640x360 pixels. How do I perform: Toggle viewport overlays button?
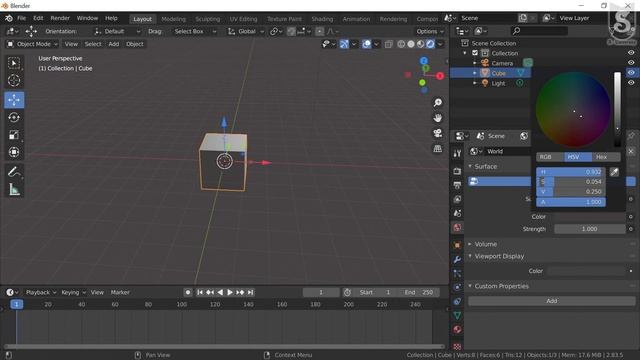tap(367, 44)
